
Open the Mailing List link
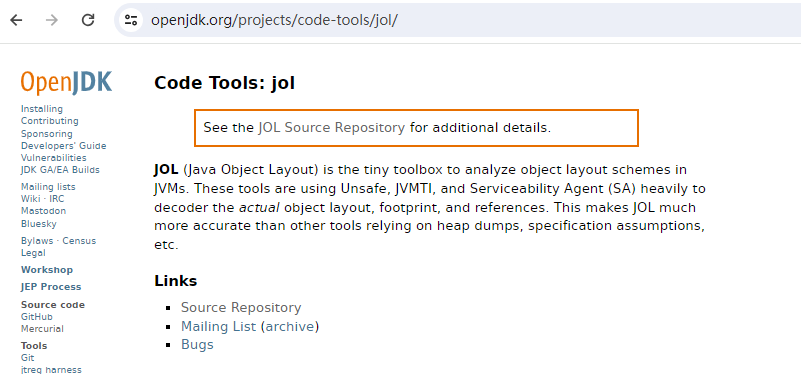pyautogui.click(x=219, y=326)
